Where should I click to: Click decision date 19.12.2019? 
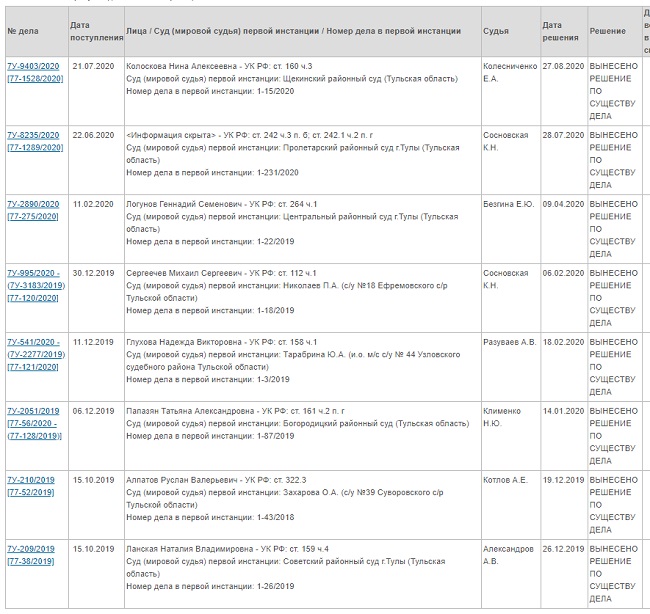[562, 480]
